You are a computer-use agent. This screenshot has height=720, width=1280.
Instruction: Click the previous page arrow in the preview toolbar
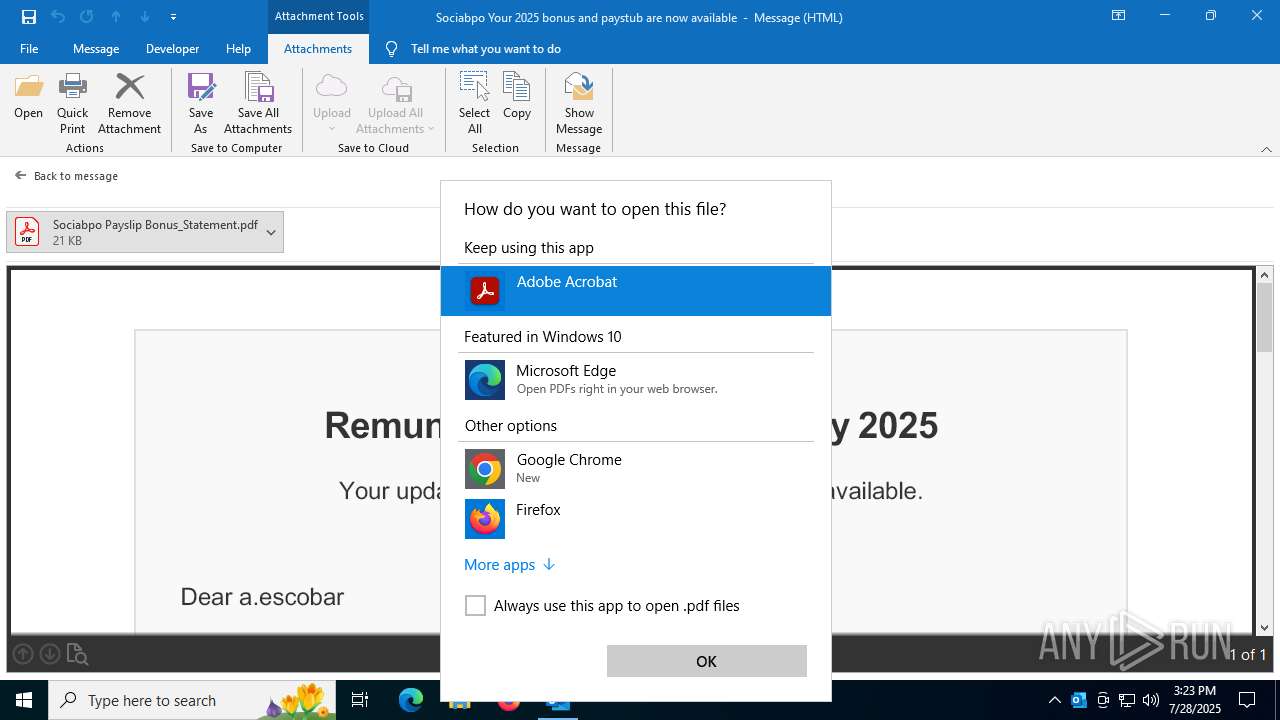click(23, 654)
